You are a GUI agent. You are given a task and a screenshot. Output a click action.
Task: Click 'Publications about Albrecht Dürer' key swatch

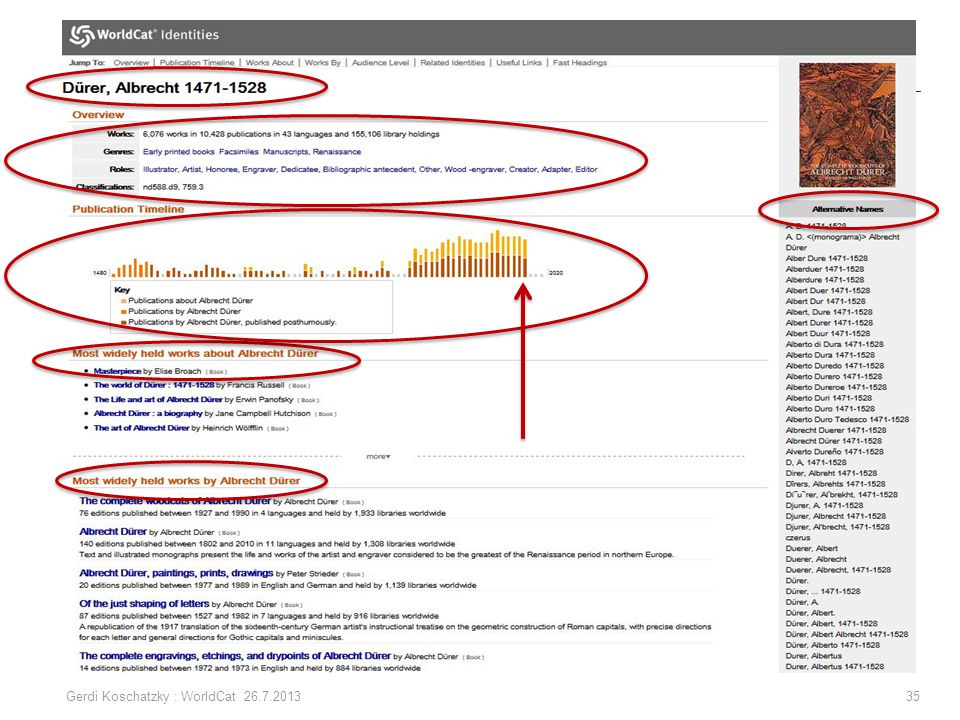[x=124, y=301]
